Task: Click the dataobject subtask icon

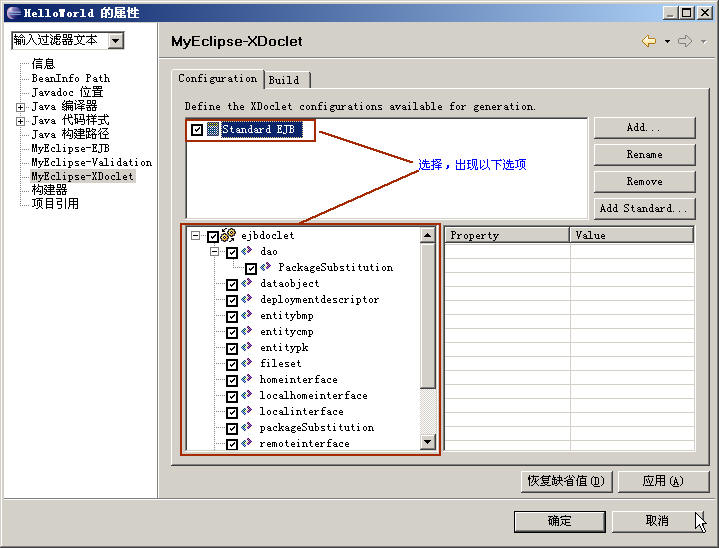Action: (x=247, y=283)
